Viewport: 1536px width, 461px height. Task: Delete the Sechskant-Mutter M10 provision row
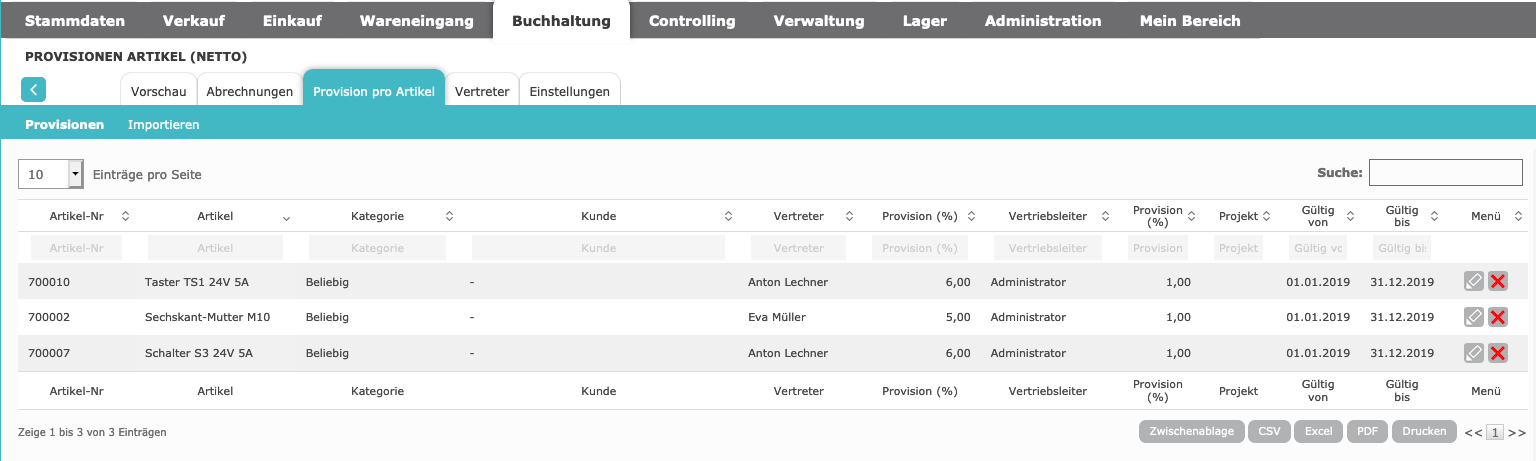1498,317
